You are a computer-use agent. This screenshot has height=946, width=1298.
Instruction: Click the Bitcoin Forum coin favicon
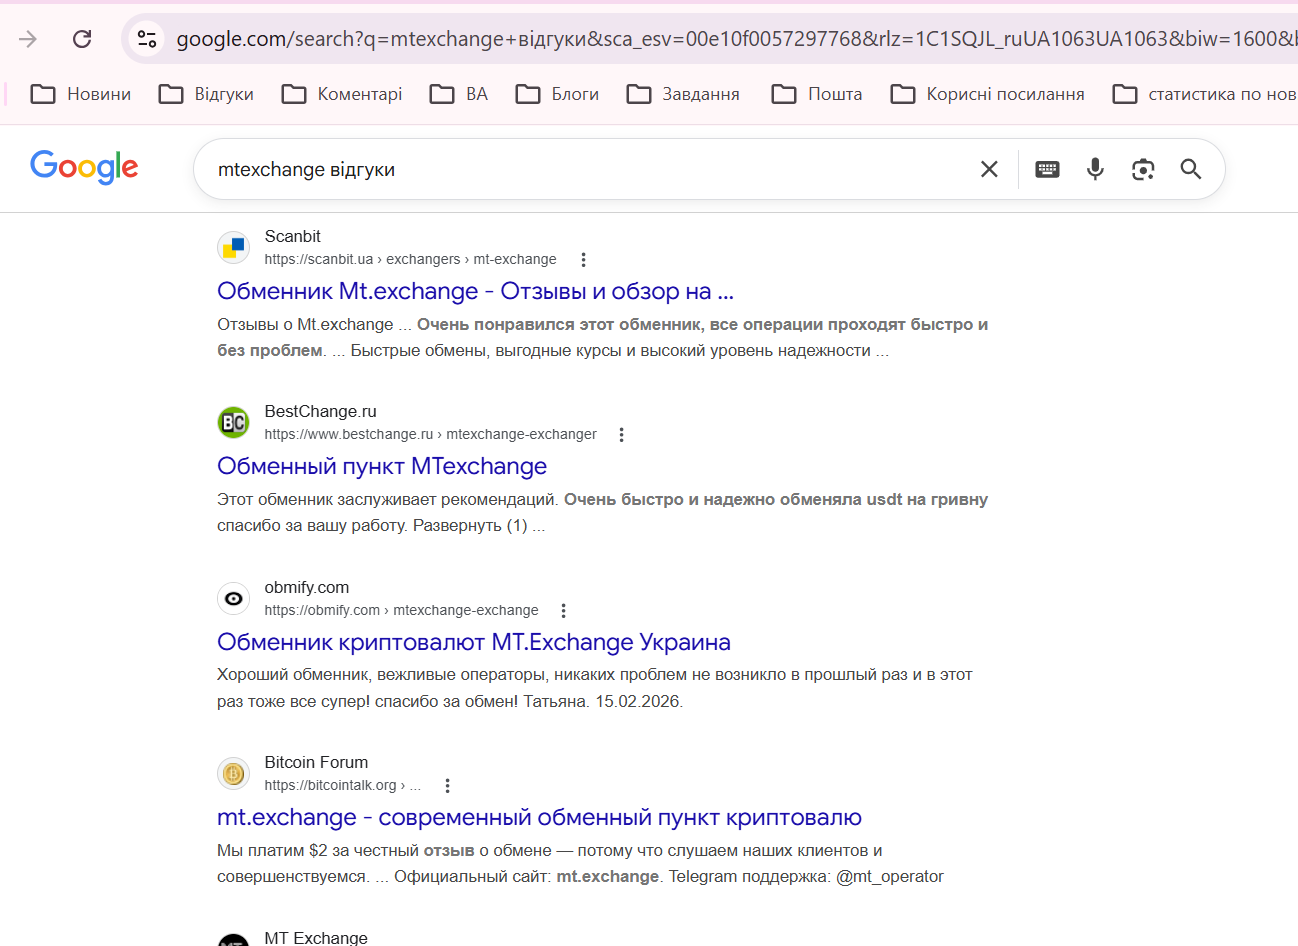pos(233,773)
